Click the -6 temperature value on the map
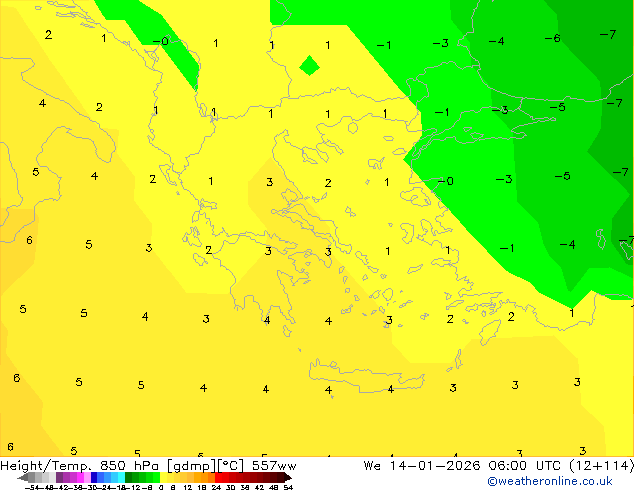 [x=552, y=38]
